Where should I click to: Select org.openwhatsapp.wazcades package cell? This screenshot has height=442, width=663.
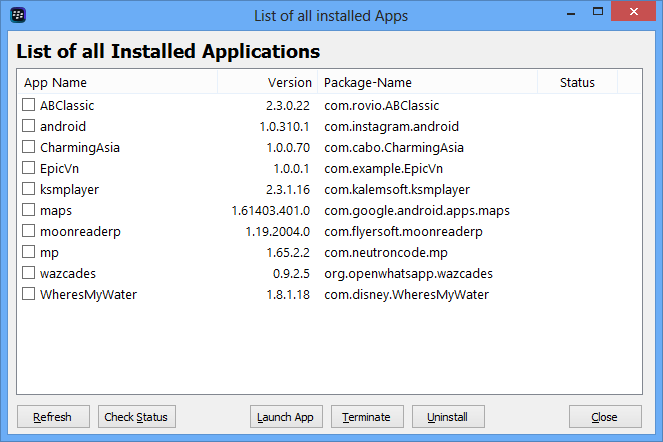408,274
